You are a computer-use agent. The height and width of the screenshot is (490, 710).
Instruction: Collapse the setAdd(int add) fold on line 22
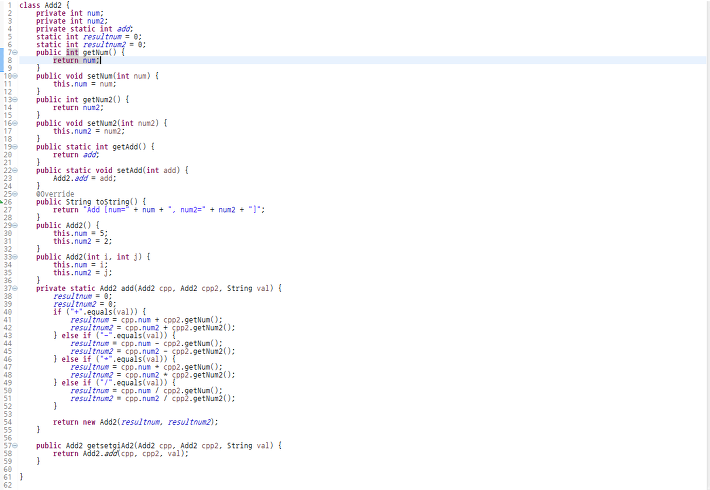[x=15, y=170]
